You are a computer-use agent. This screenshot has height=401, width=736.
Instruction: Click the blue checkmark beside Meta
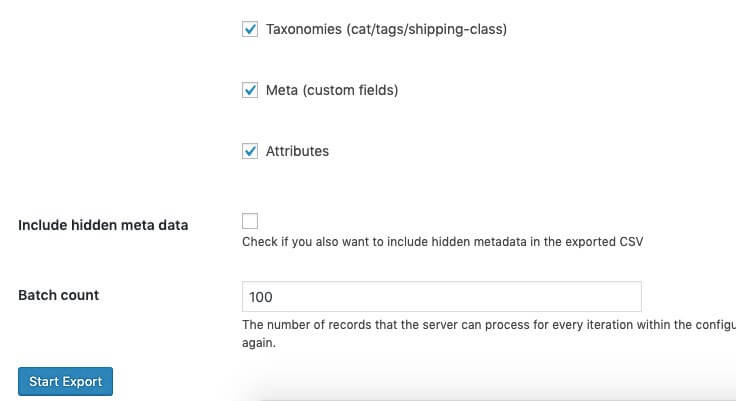[x=250, y=90]
